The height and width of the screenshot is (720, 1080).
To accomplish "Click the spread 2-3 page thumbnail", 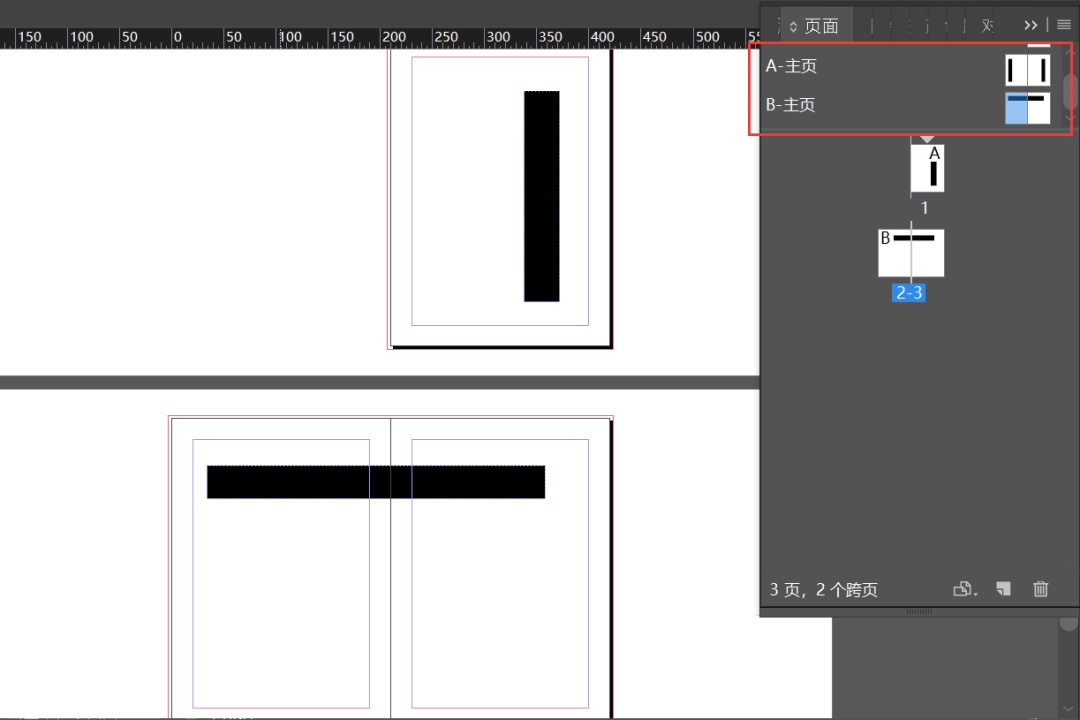I will (x=910, y=253).
